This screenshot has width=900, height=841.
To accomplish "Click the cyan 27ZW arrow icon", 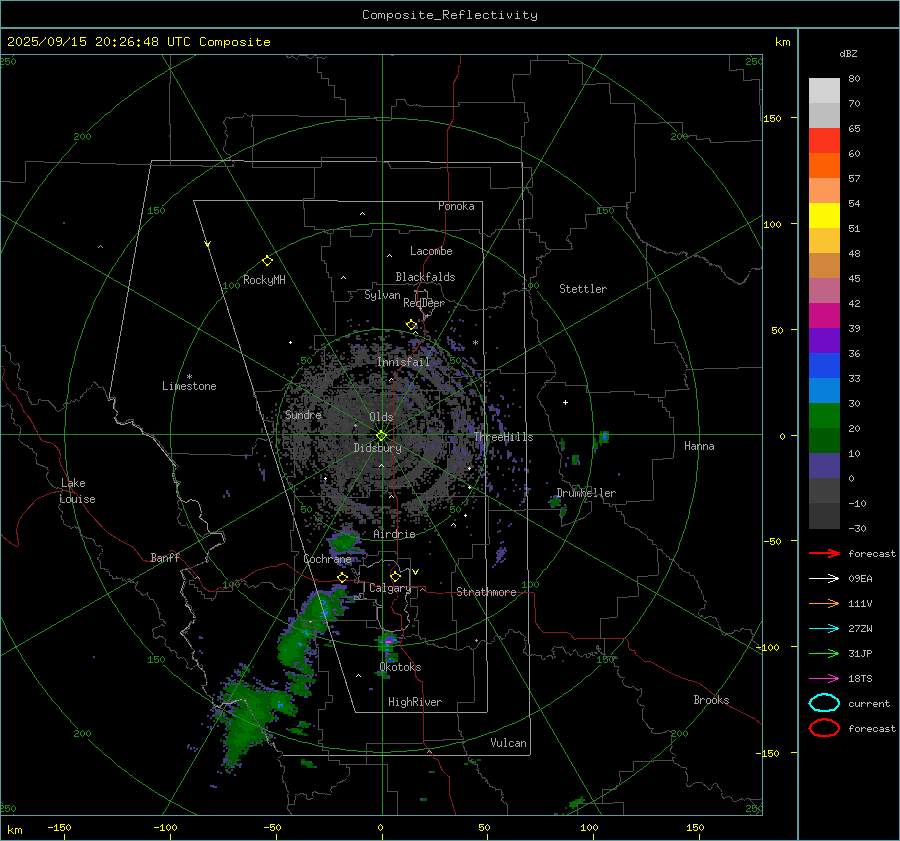I will [x=824, y=629].
